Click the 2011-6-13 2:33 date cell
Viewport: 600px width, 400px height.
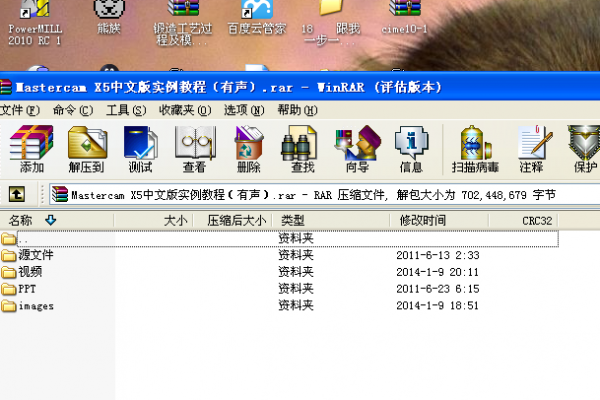click(438, 255)
